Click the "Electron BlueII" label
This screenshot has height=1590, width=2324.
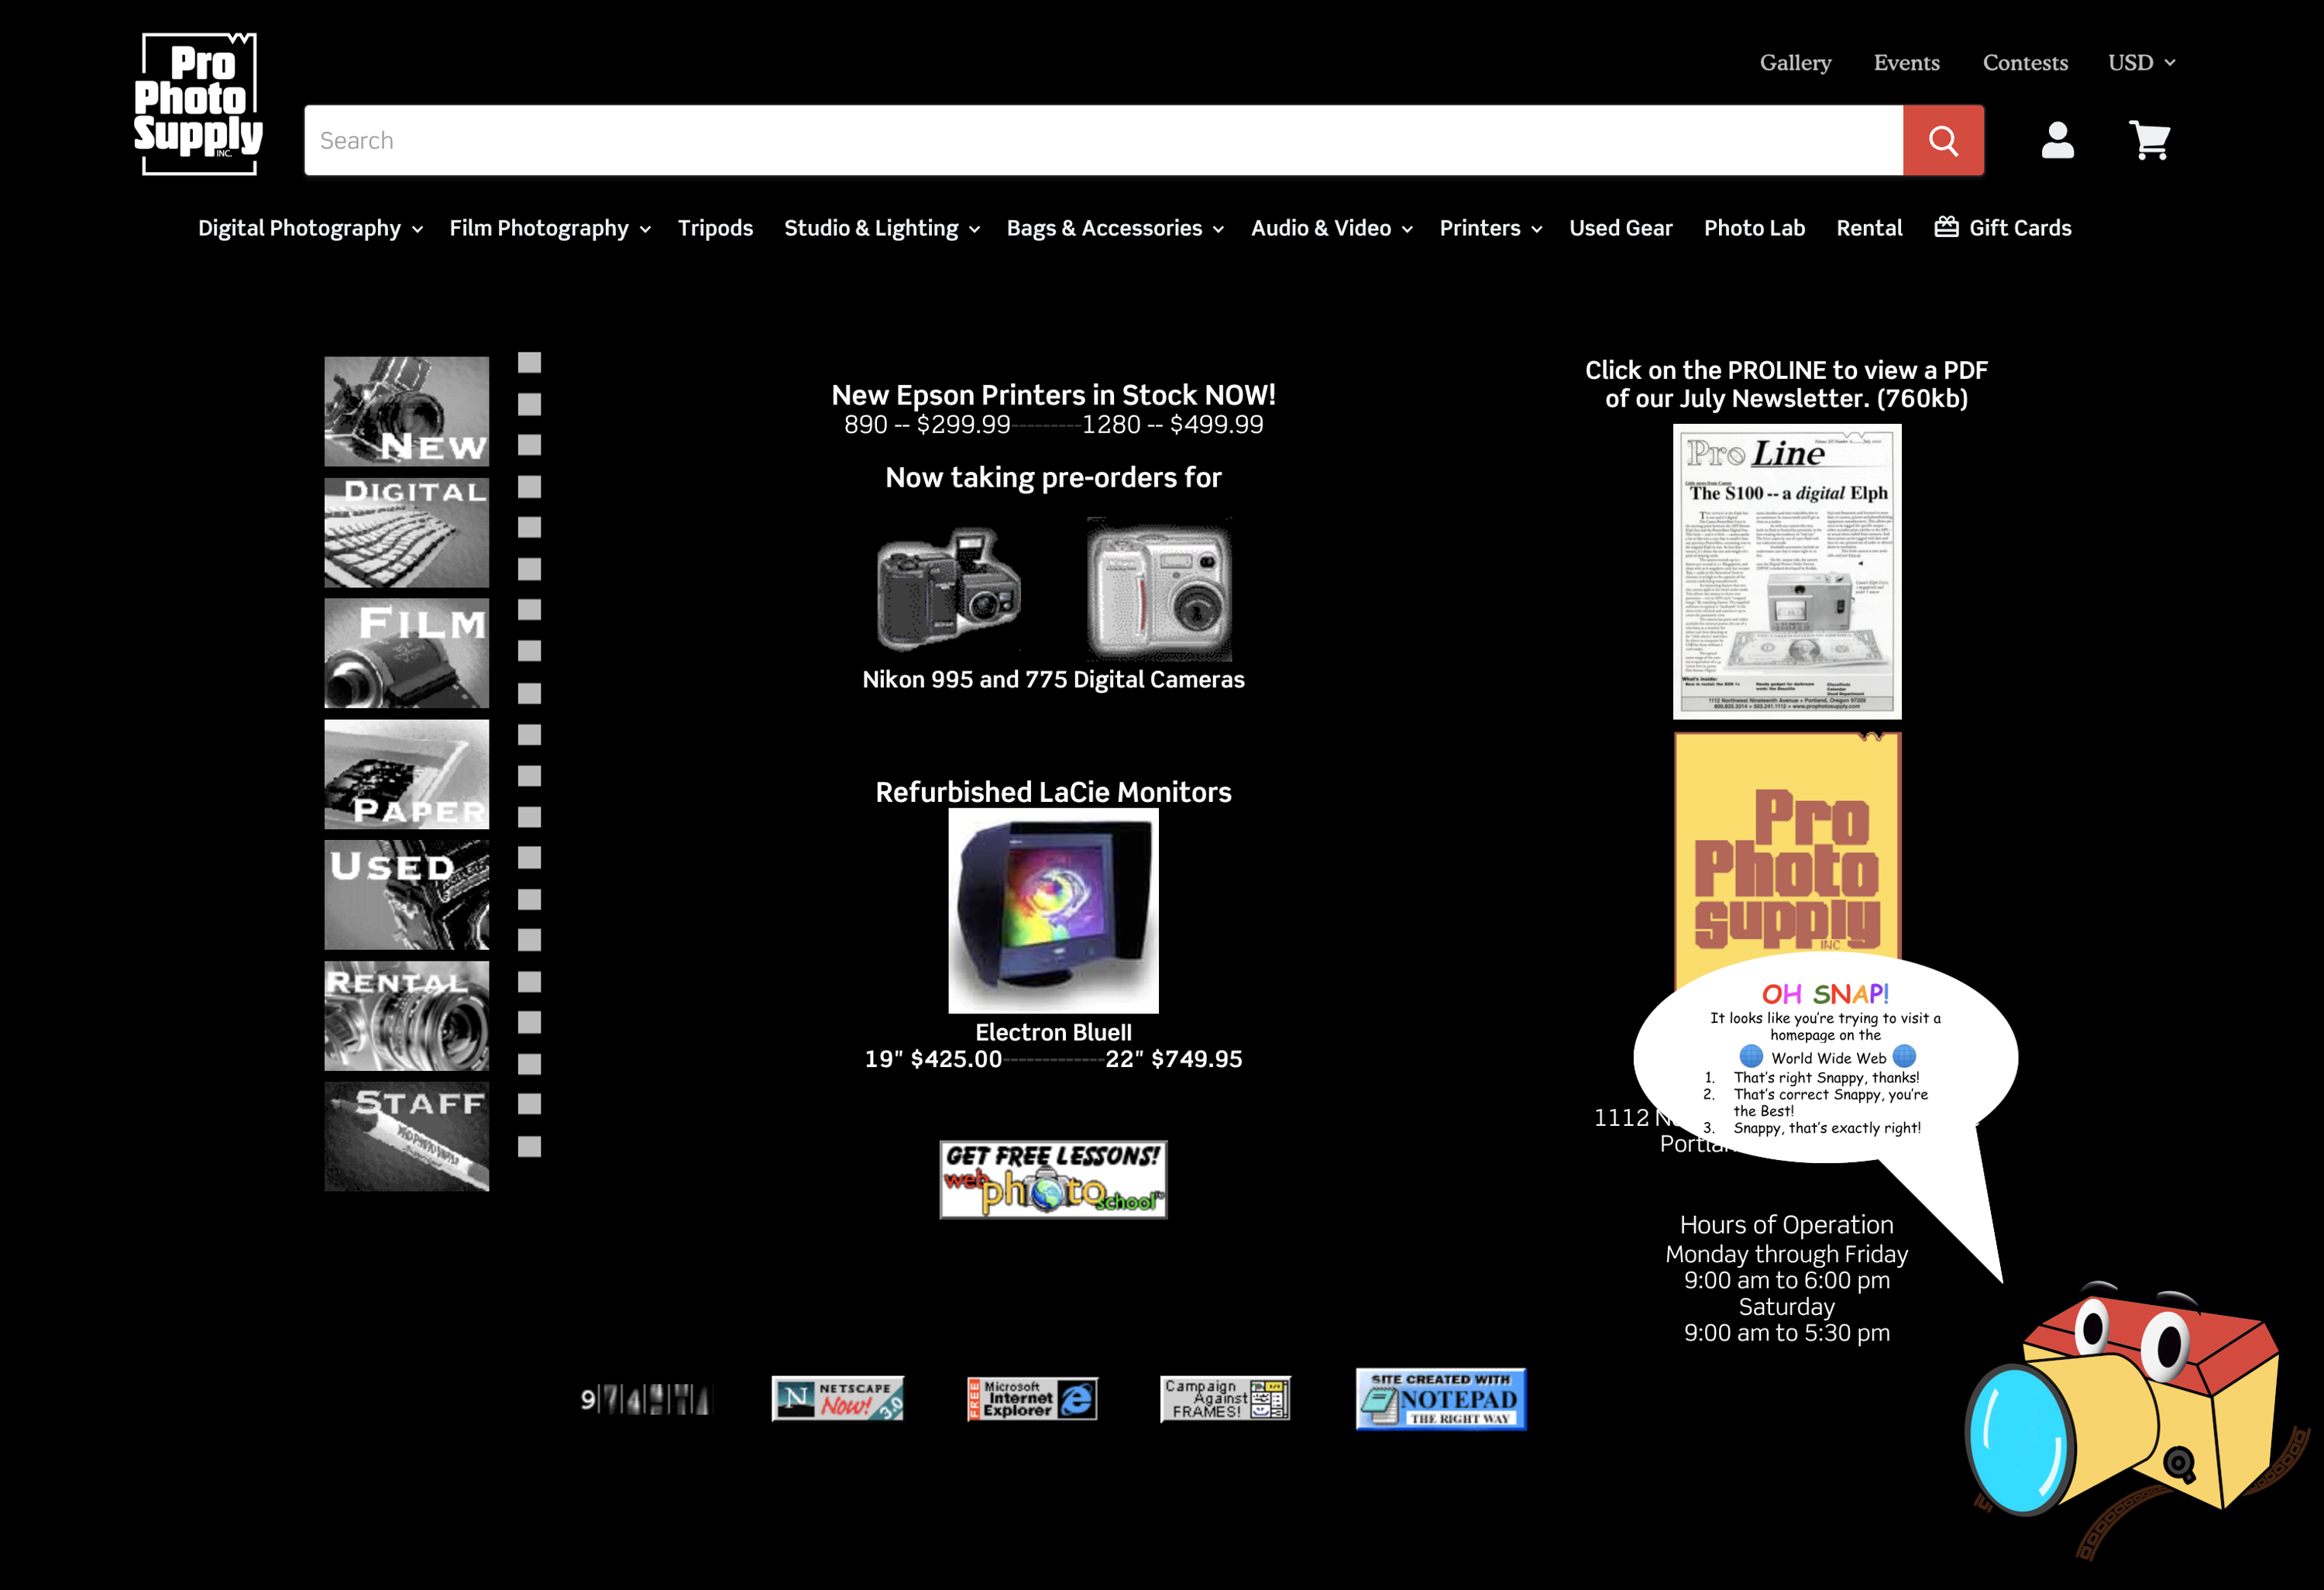coord(1053,1032)
